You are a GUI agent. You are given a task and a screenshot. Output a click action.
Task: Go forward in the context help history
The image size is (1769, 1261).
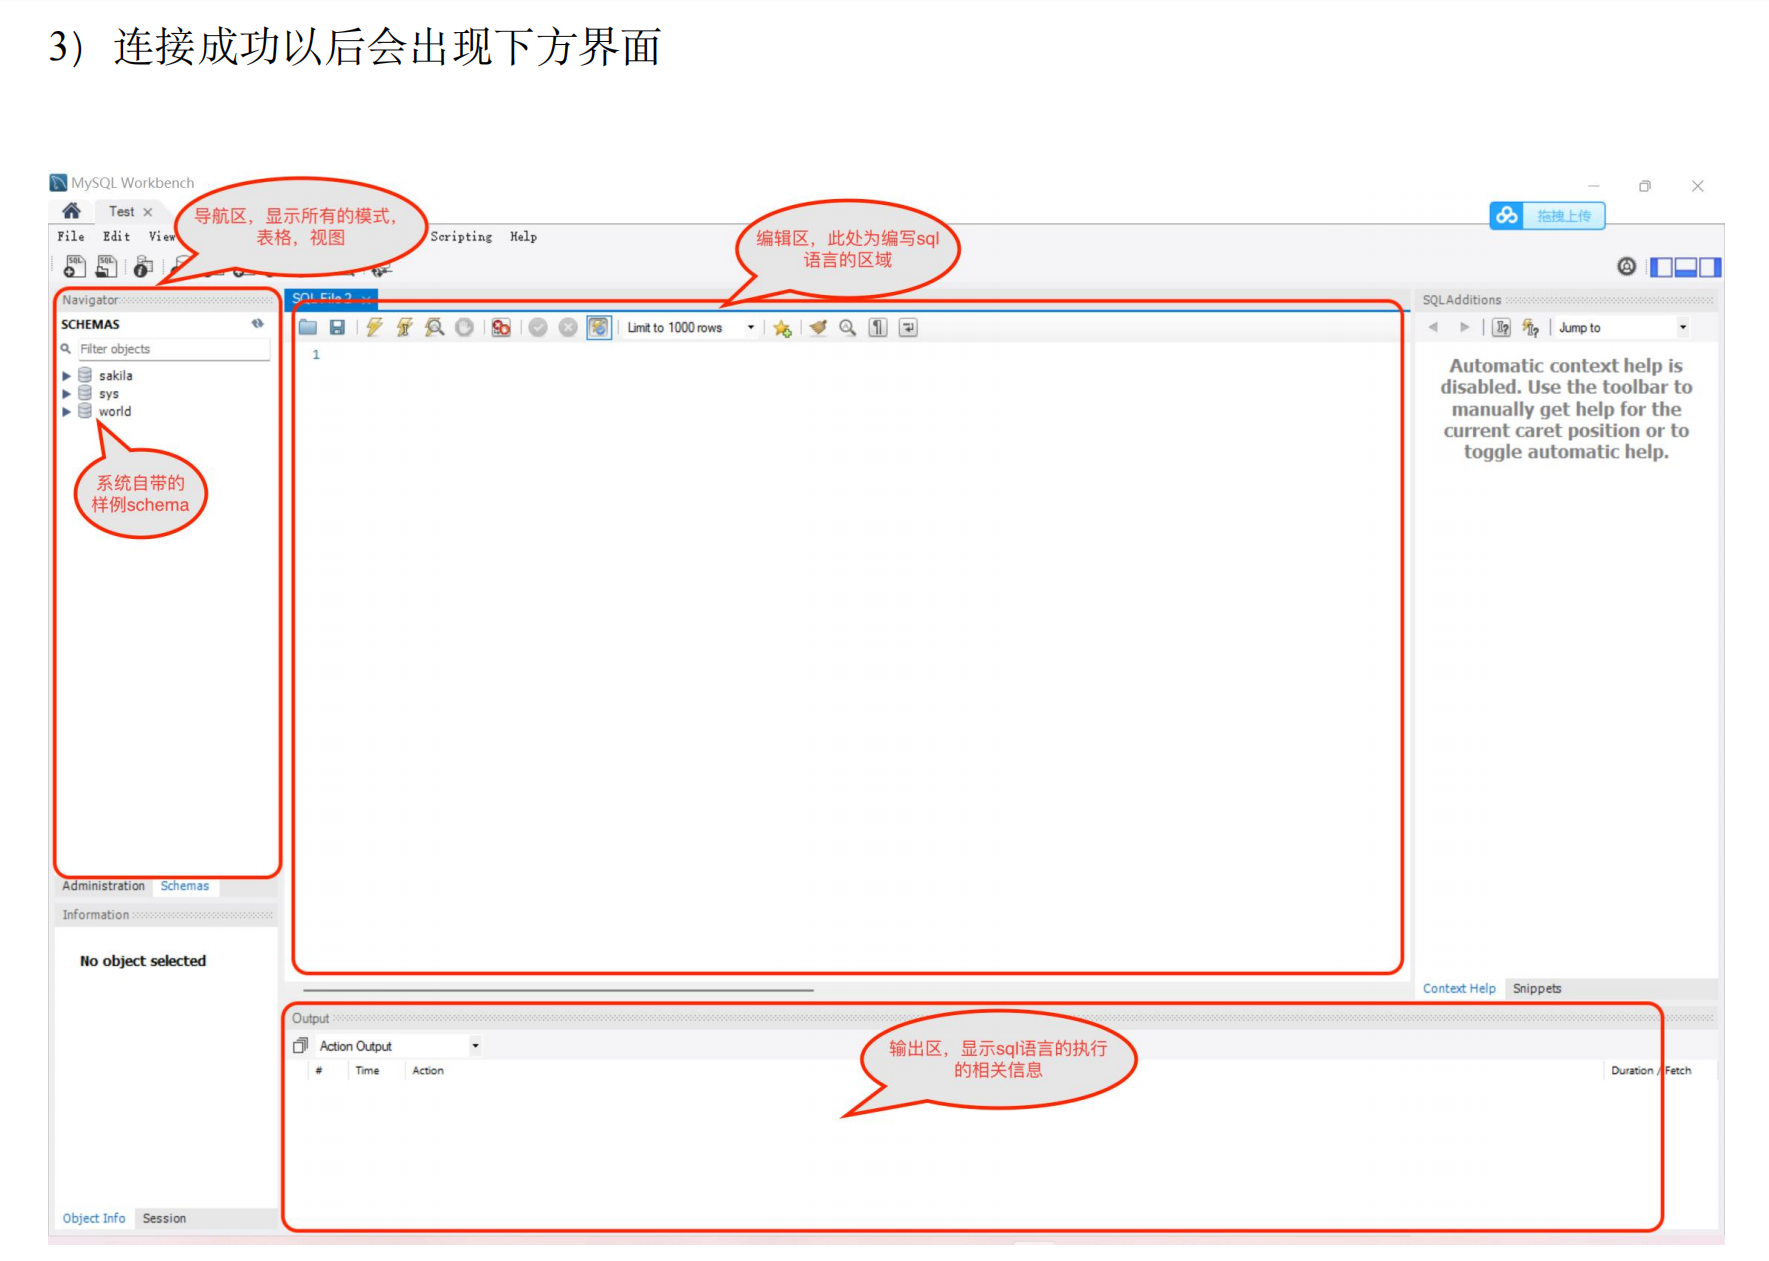point(1464,327)
